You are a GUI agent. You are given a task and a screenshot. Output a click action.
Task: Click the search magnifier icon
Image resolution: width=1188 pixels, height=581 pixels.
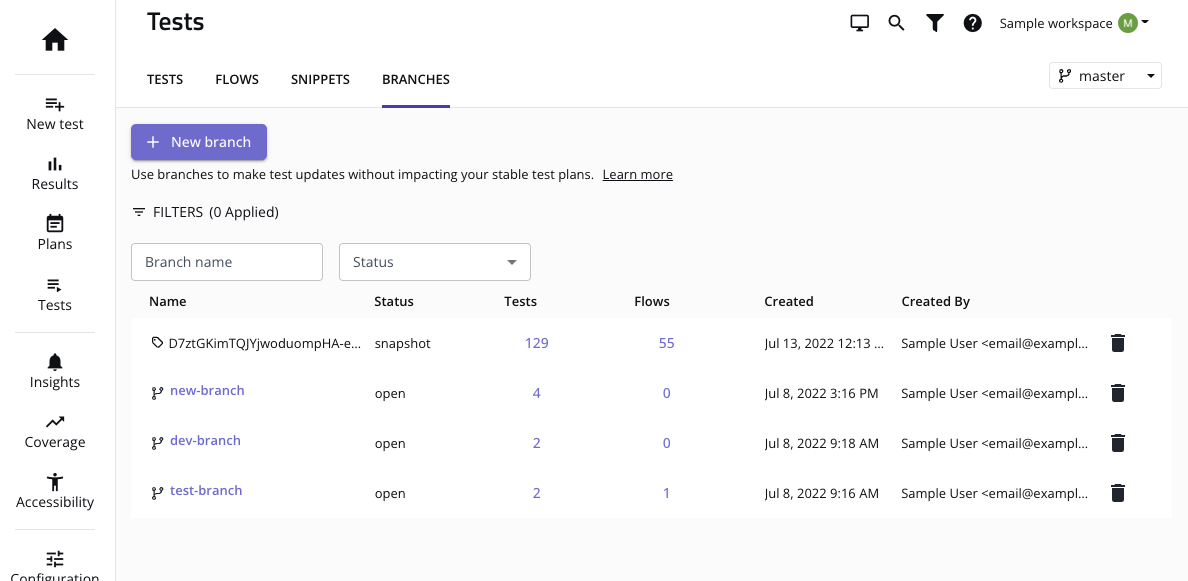pyautogui.click(x=896, y=23)
